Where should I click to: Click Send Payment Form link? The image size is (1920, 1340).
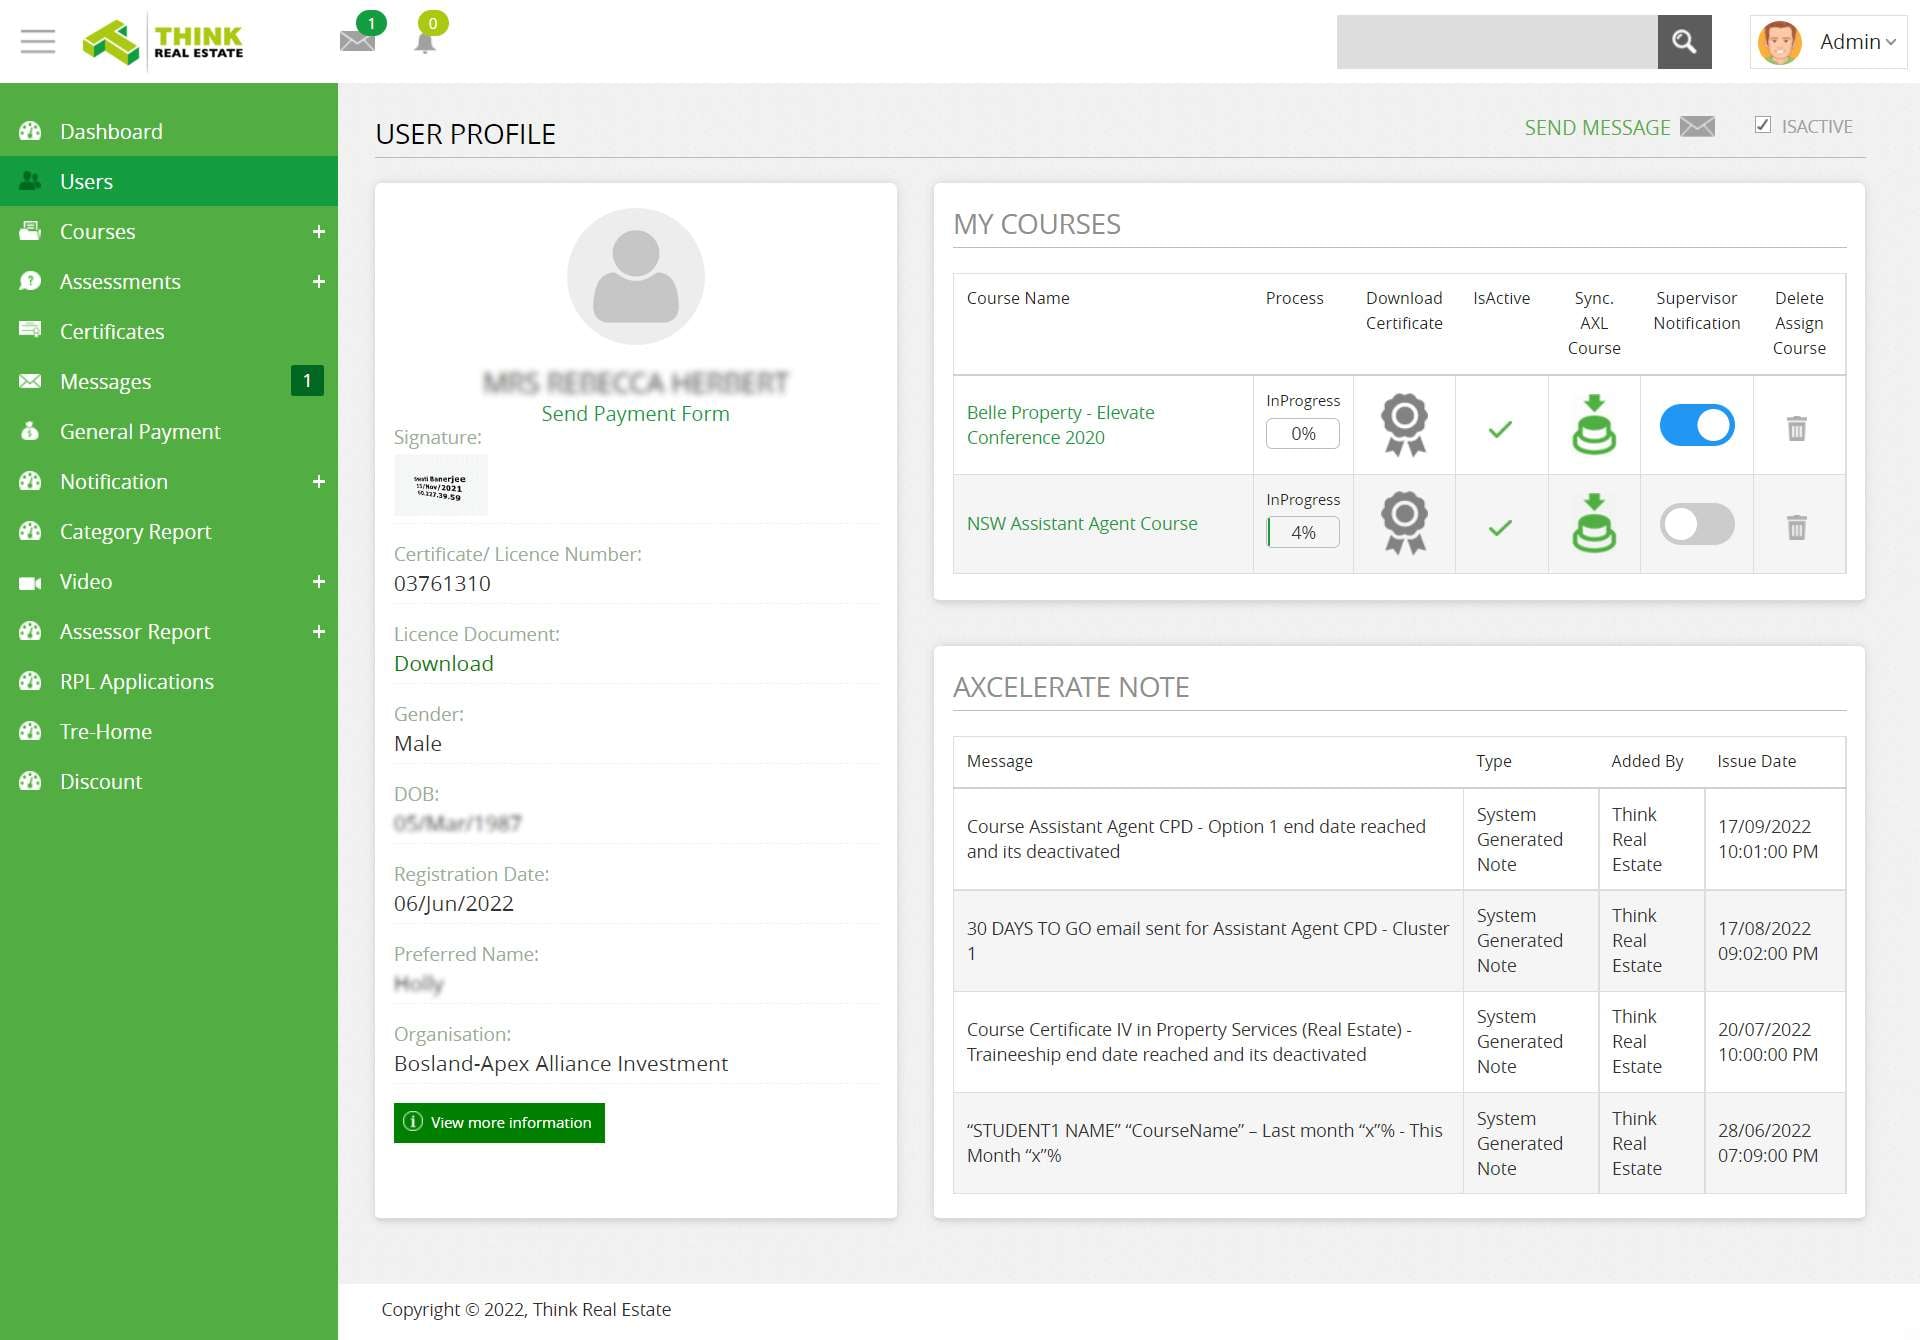point(635,414)
